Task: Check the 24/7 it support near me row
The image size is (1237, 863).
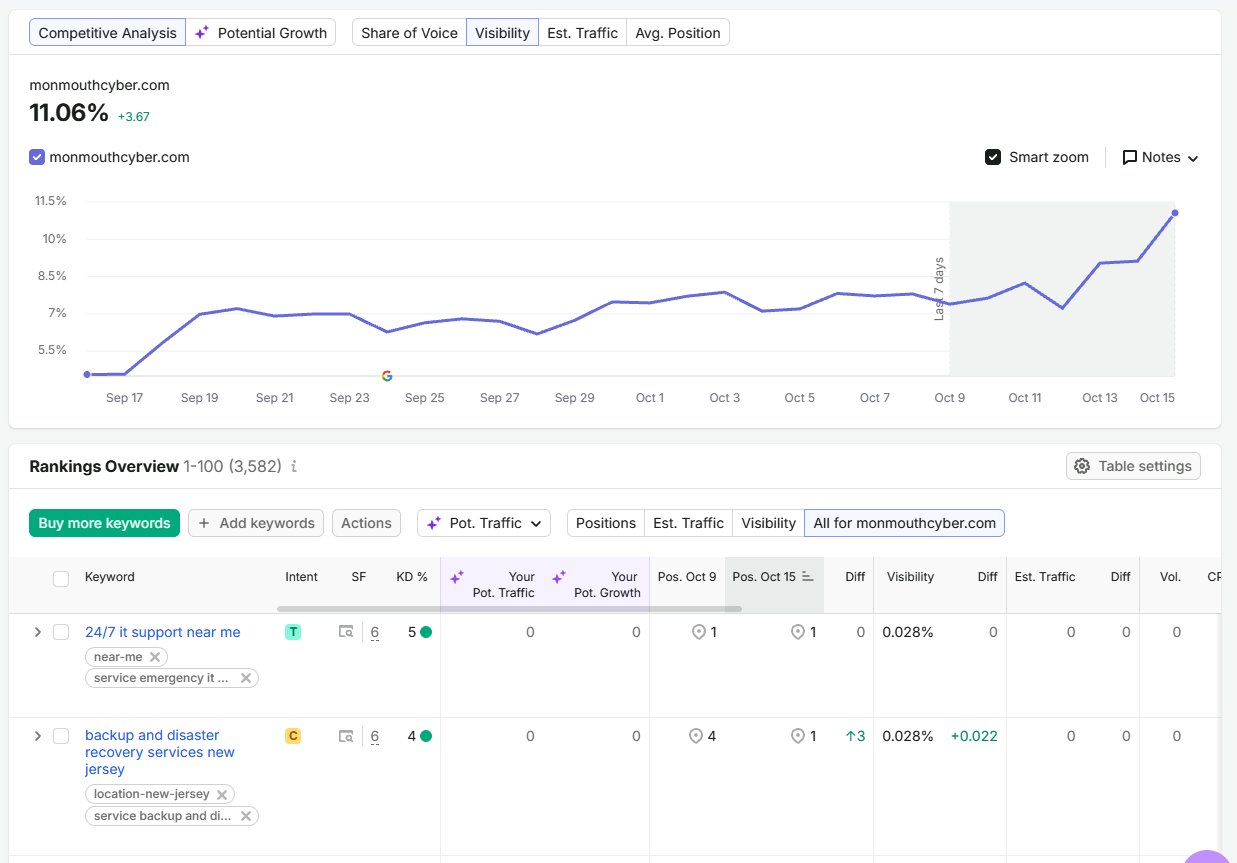Action: [x=61, y=632]
